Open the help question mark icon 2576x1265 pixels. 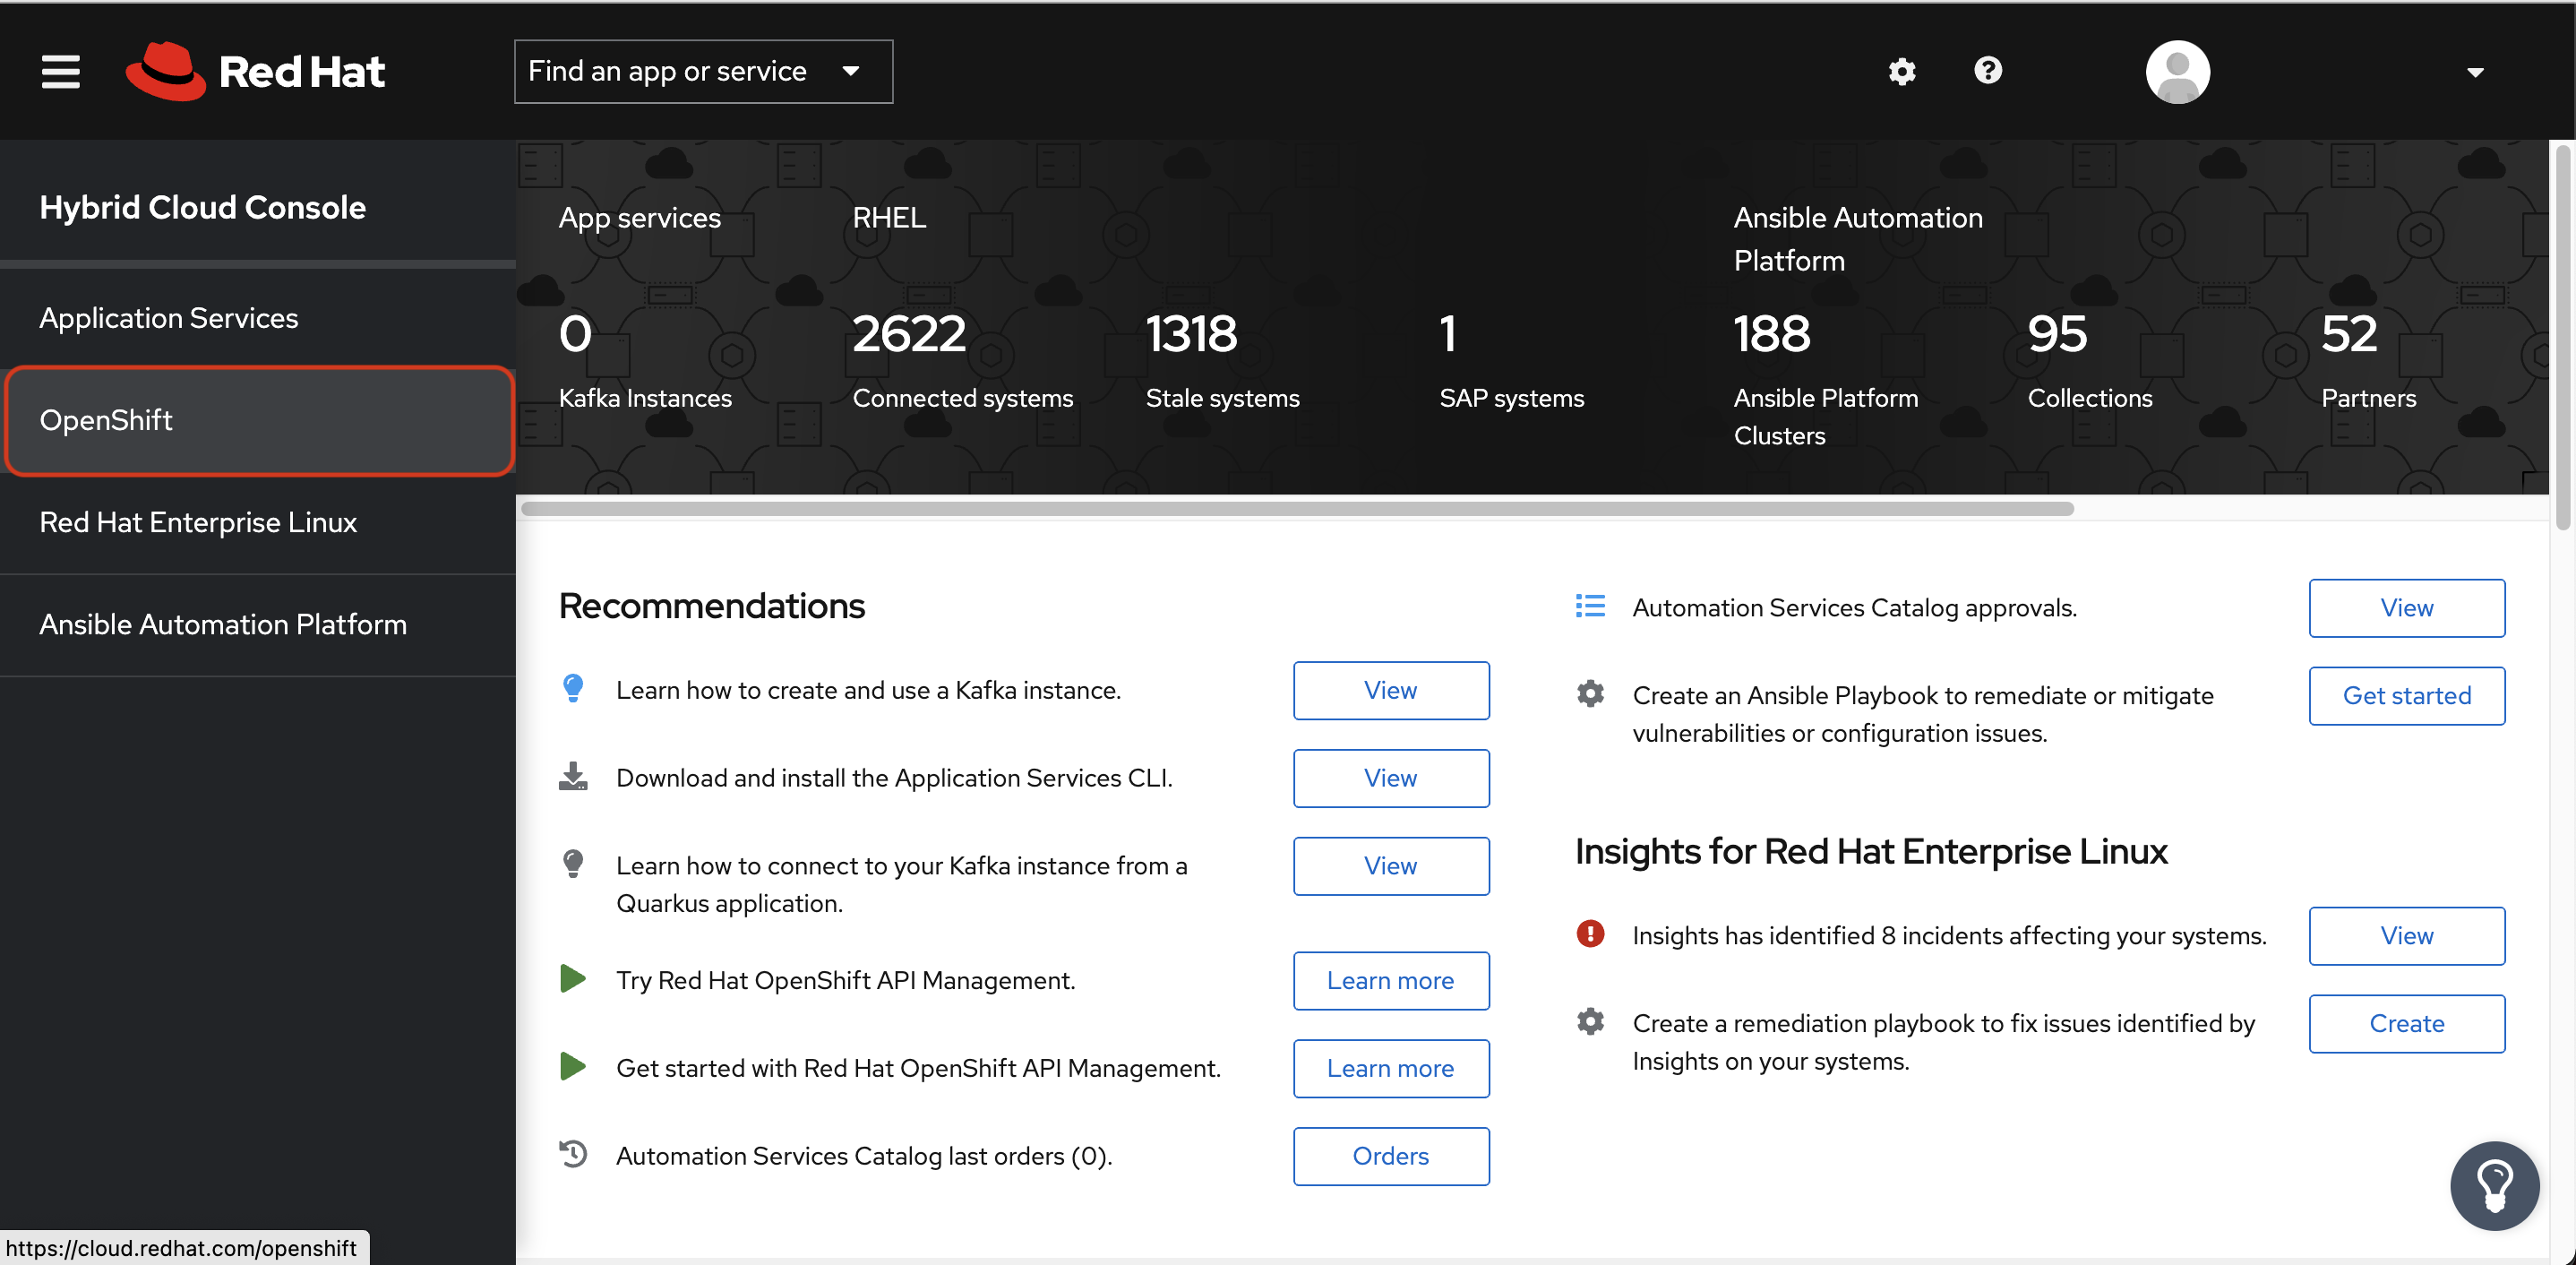(1988, 70)
